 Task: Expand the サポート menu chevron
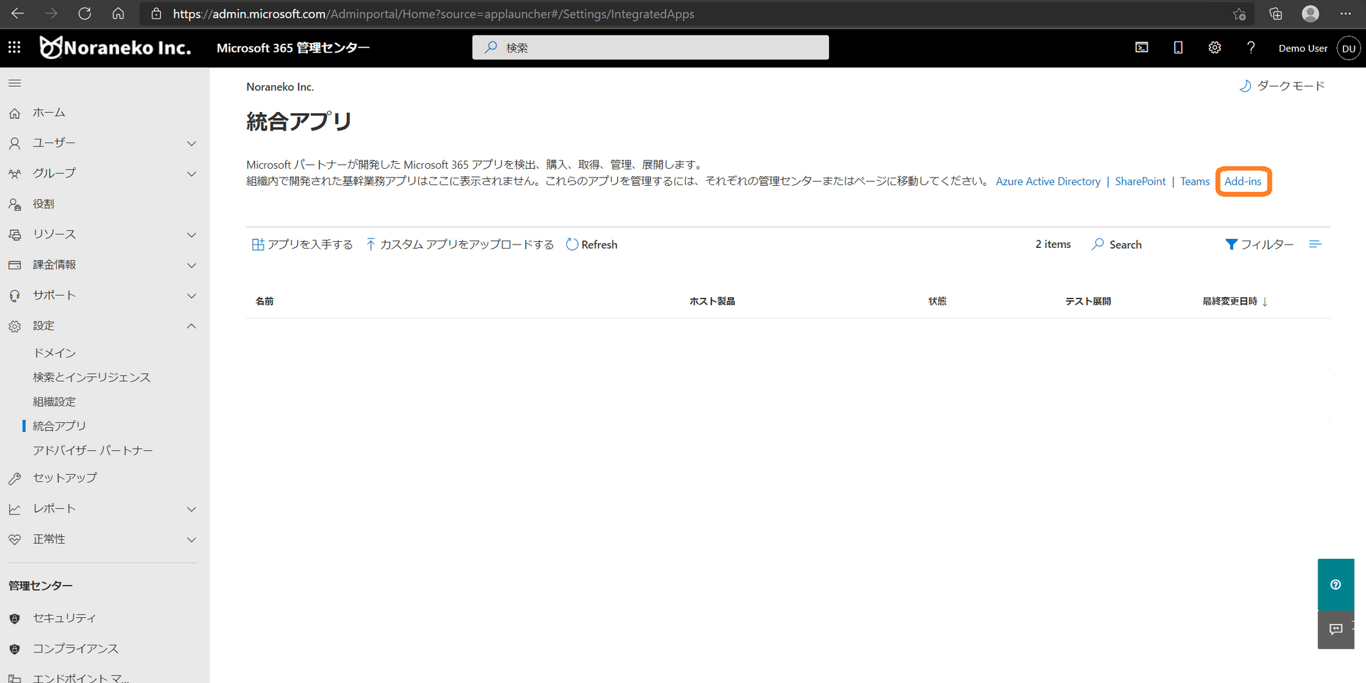pyautogui.click(x=191, y=296)
